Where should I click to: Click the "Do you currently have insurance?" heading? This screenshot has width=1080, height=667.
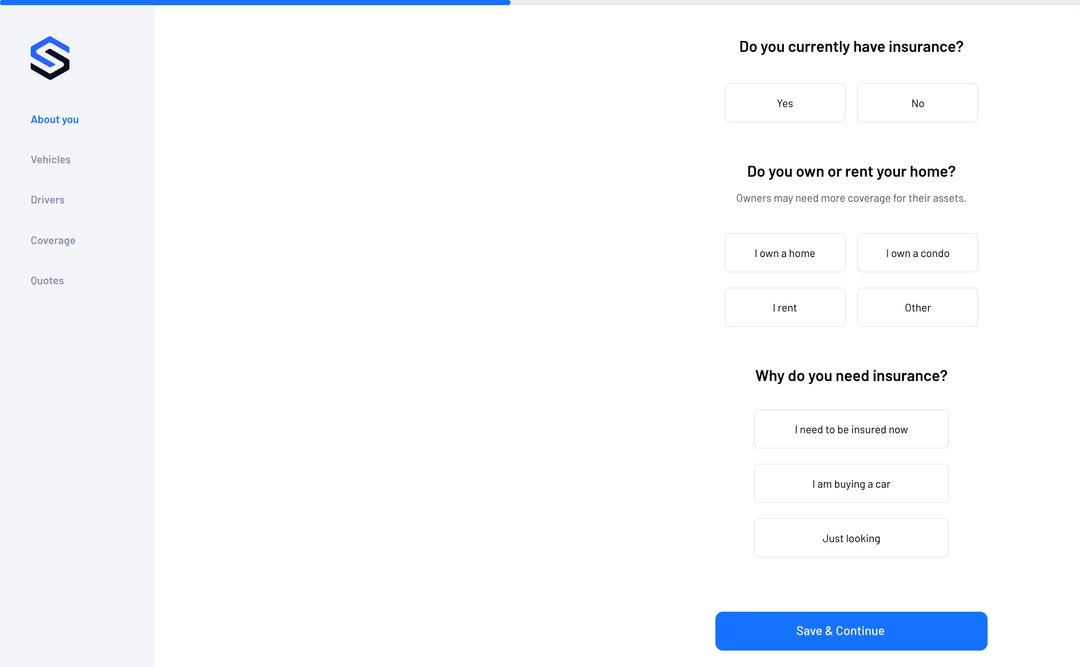point(851,46)
